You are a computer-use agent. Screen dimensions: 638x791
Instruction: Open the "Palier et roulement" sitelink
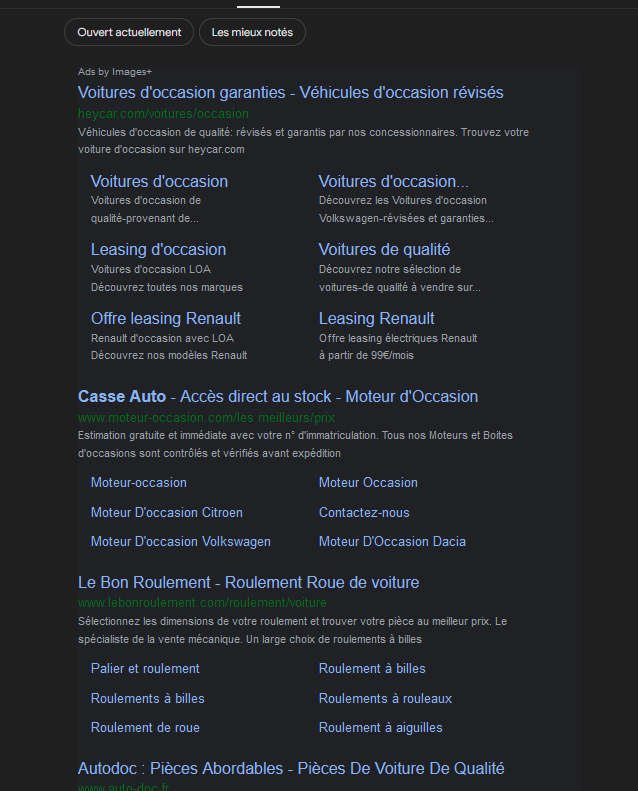pos(145,668)
